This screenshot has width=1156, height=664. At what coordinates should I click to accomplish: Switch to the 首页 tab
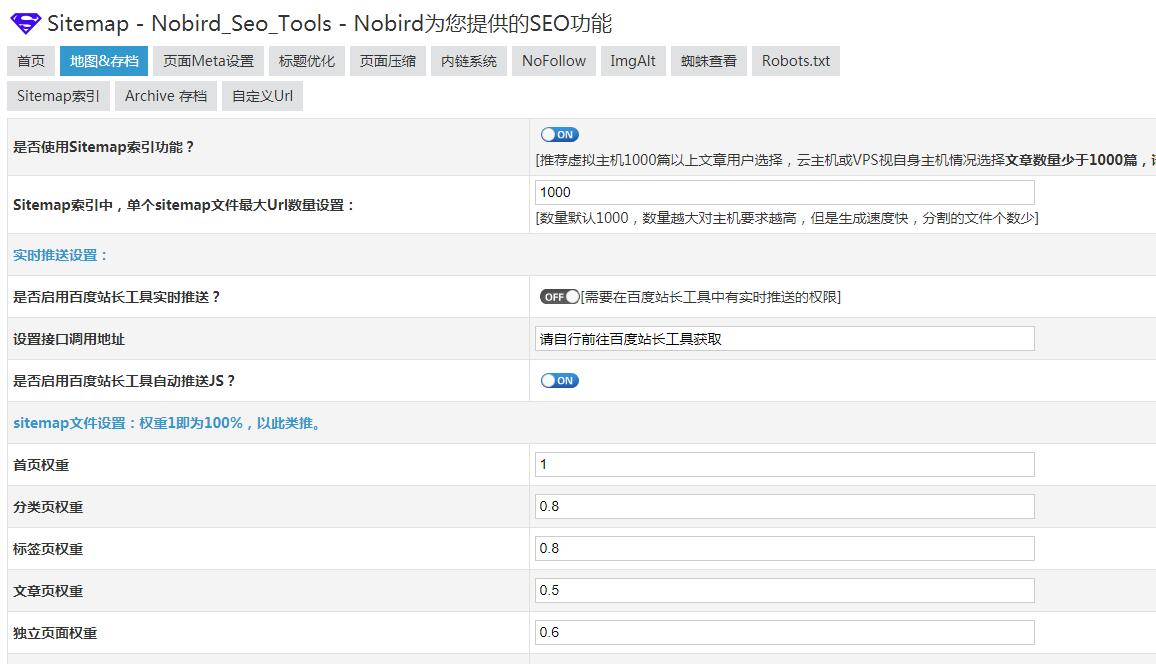(30, 60)
